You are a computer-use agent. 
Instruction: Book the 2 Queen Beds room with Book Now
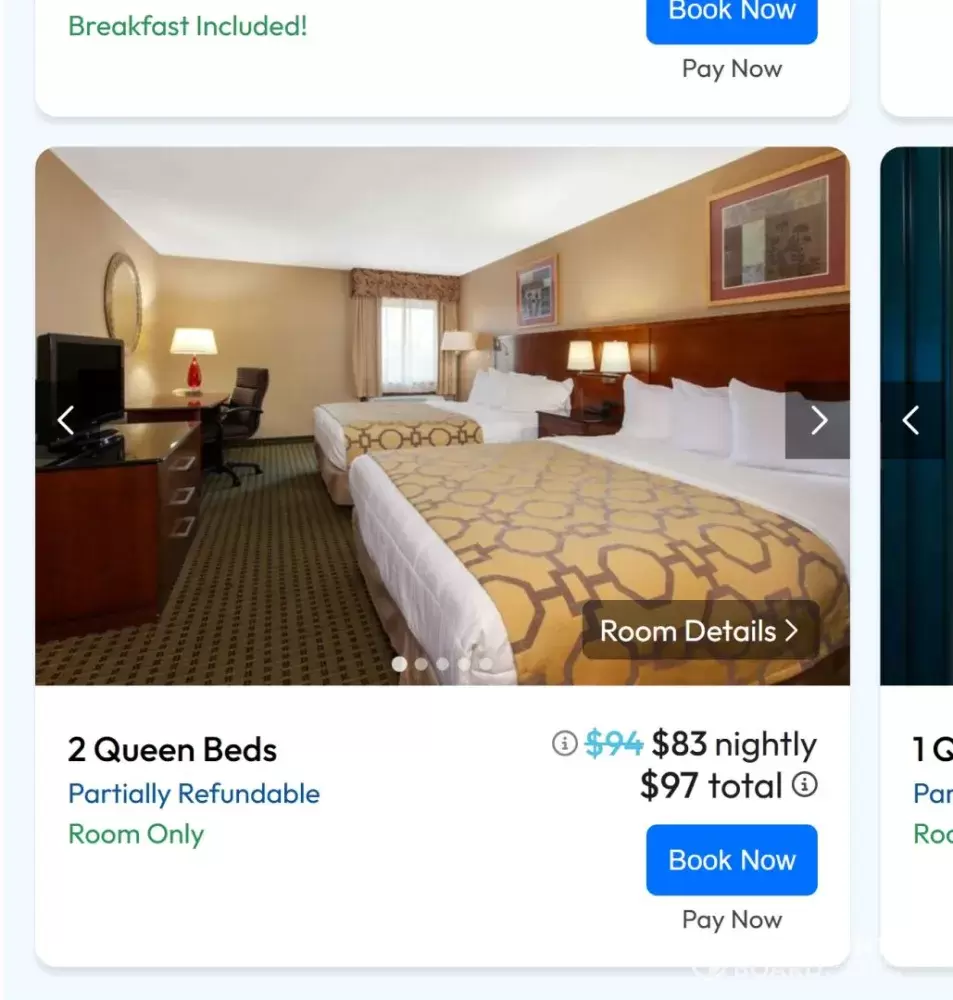tap(732, 860)
